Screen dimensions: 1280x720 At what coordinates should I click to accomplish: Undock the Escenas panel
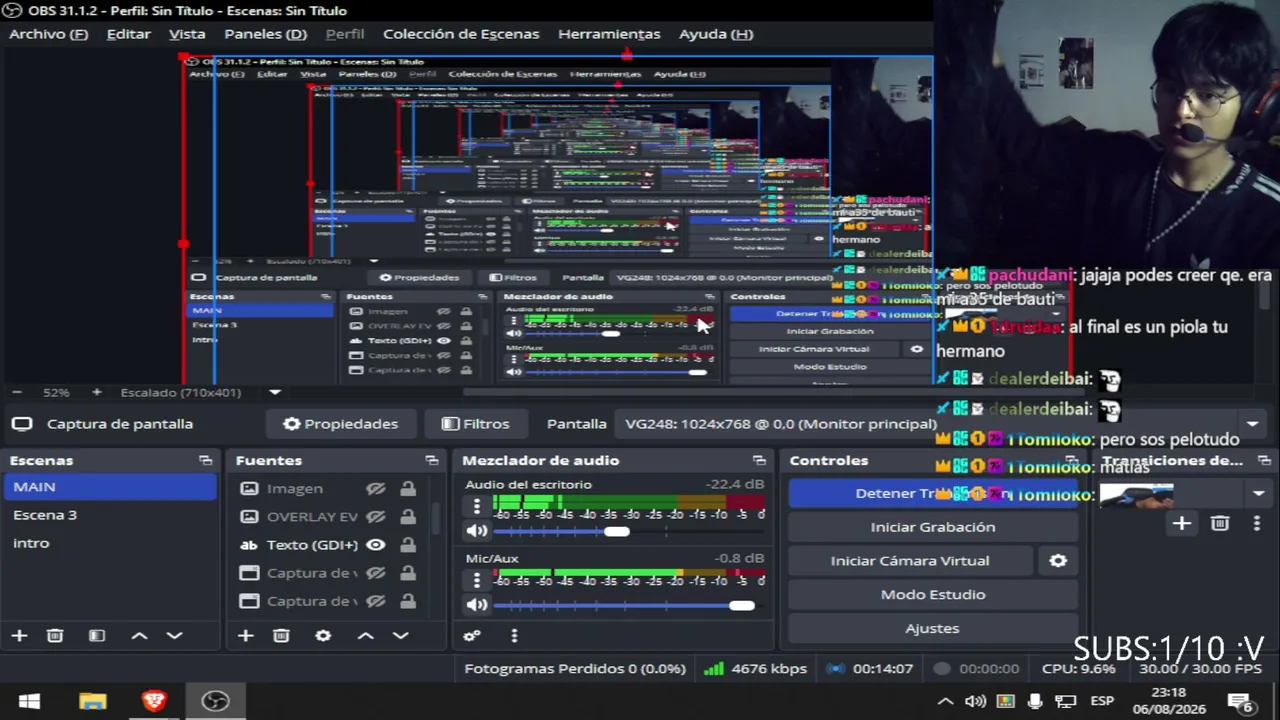205,460
